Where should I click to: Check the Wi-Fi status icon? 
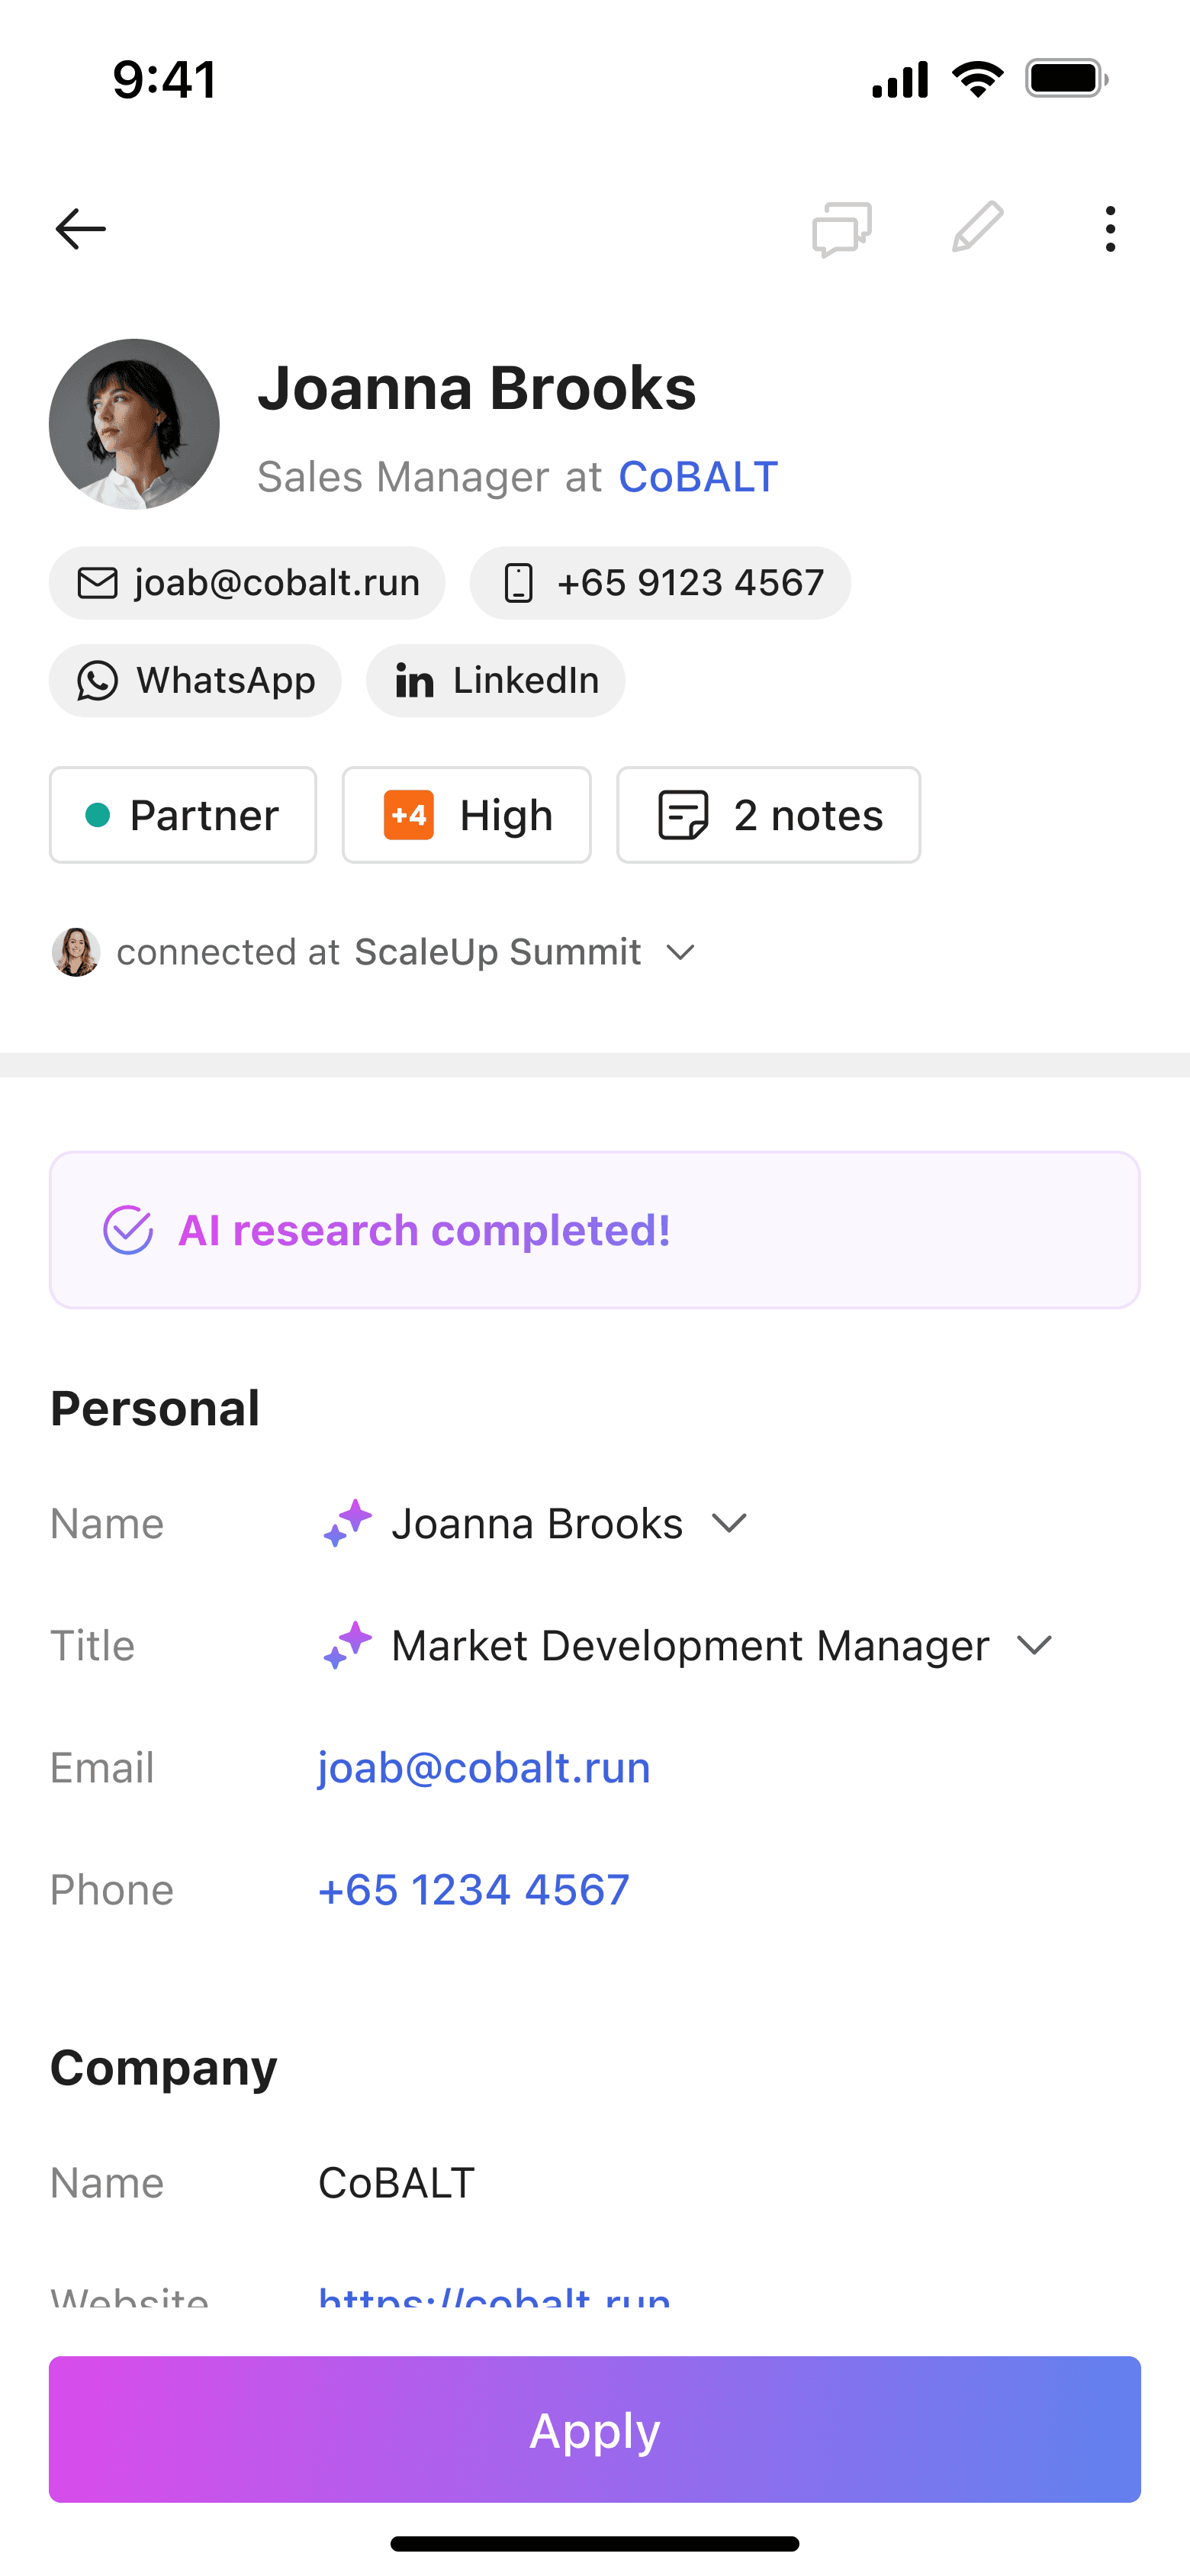pos(978,79)
